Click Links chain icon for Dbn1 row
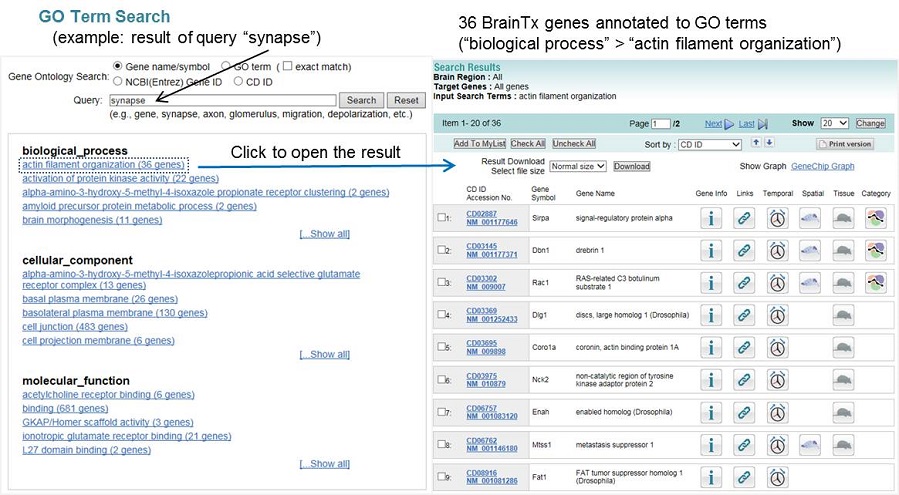899x495 pixels. pos(743,251)
